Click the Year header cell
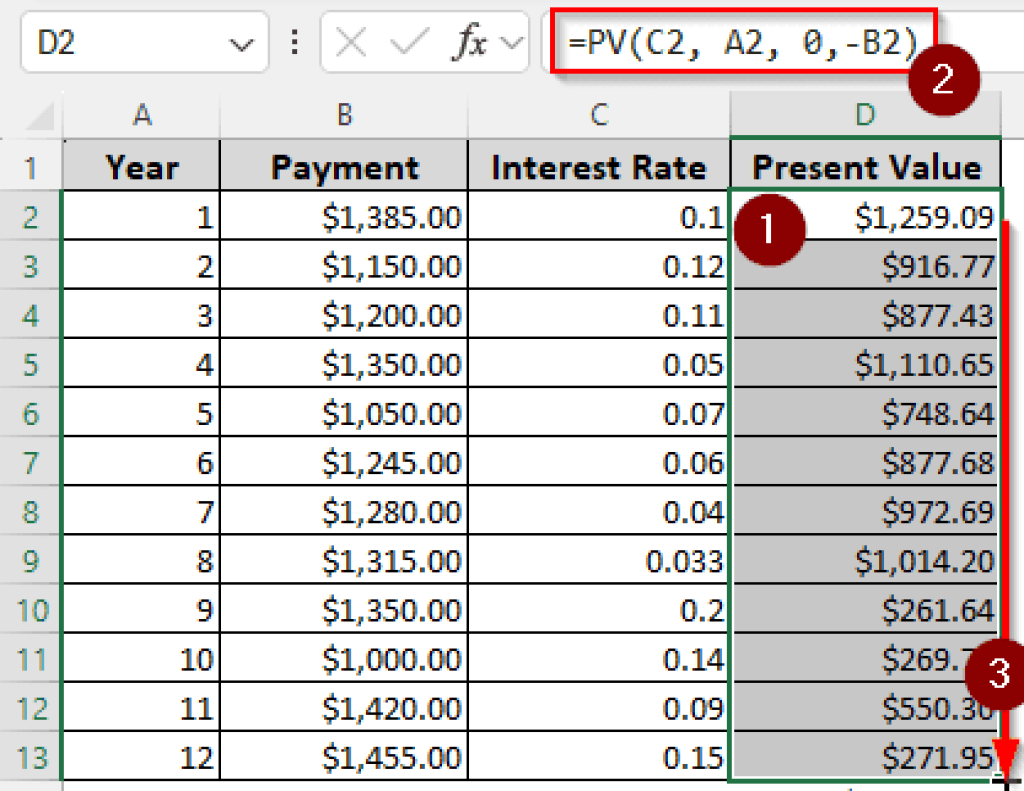This screenshot has height=791, width=1024. (141, 166)
